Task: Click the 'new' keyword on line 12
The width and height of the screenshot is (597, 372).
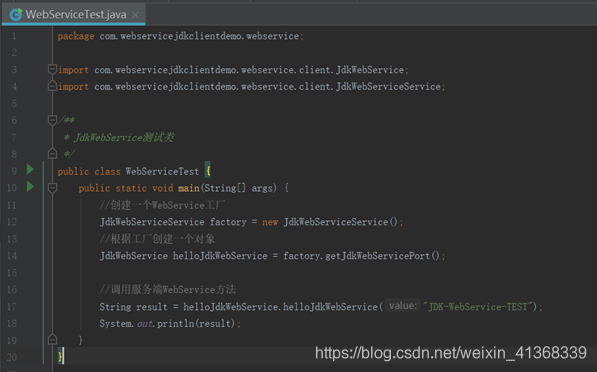Action: pos(270,222)
